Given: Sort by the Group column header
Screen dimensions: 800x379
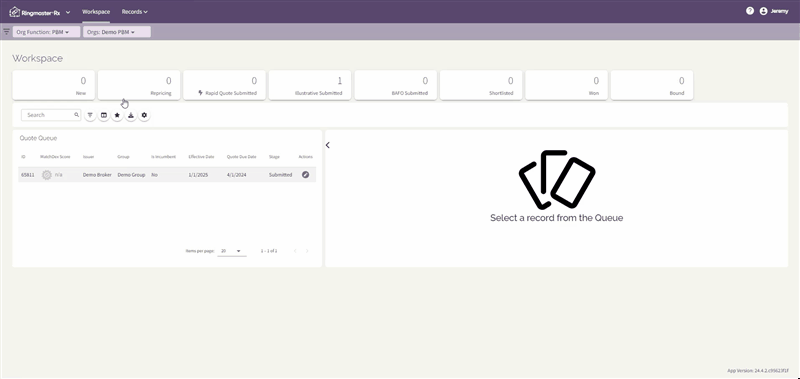Looking at the screenshot, I should click(x=123, y=157).
